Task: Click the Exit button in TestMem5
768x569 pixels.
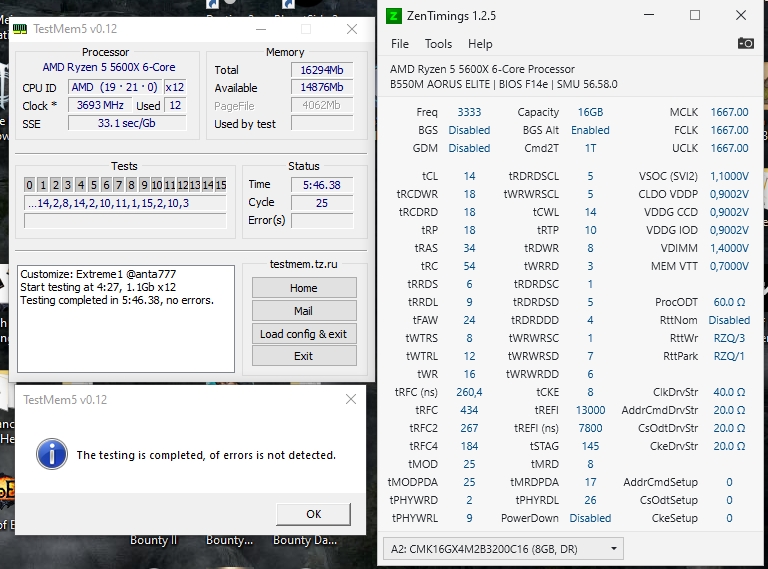Action: click(x=304, y=356)
